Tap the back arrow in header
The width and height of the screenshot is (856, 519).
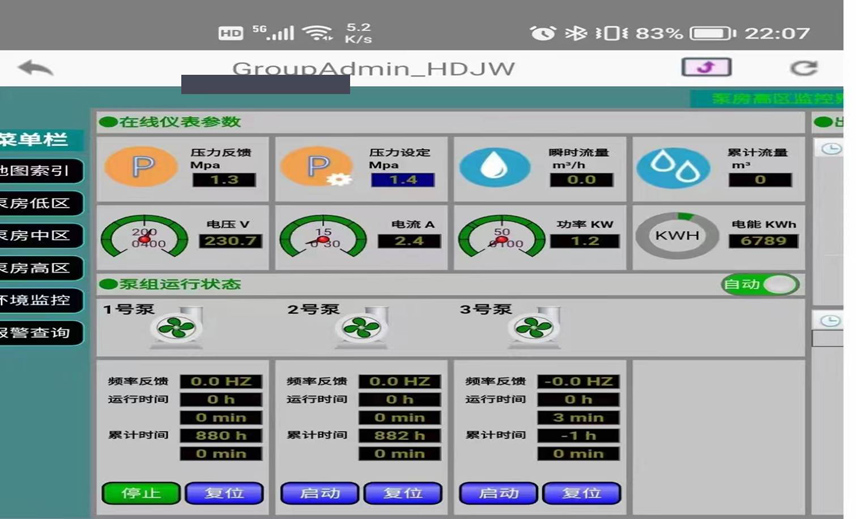[x=36, y=68]
